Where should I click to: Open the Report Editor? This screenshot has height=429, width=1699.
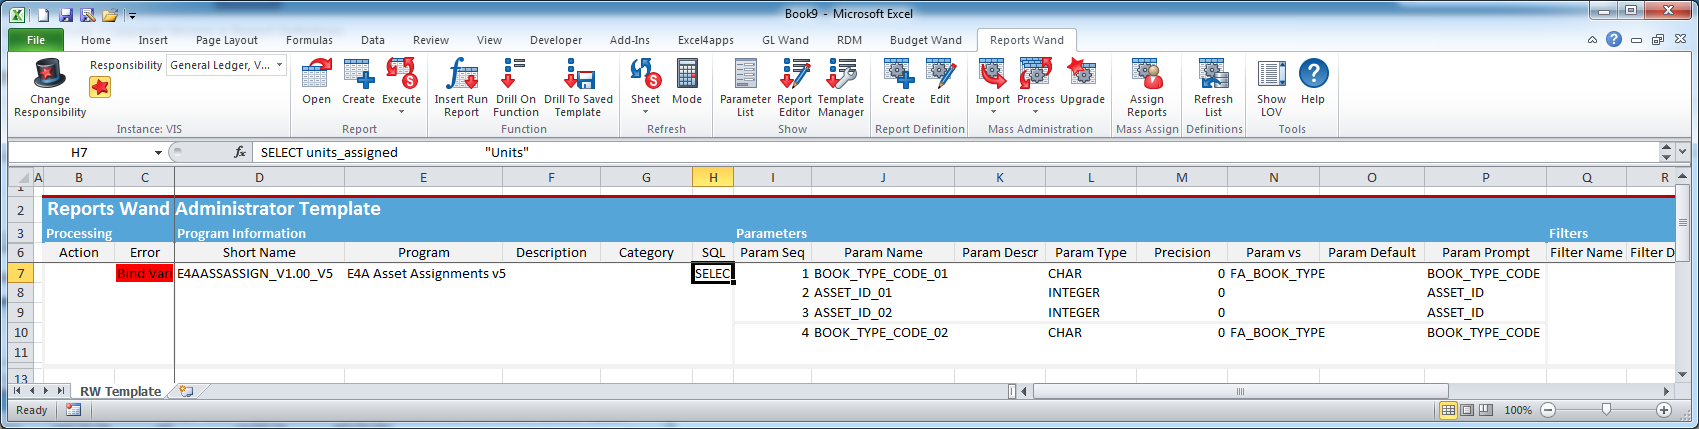point(794,75)
